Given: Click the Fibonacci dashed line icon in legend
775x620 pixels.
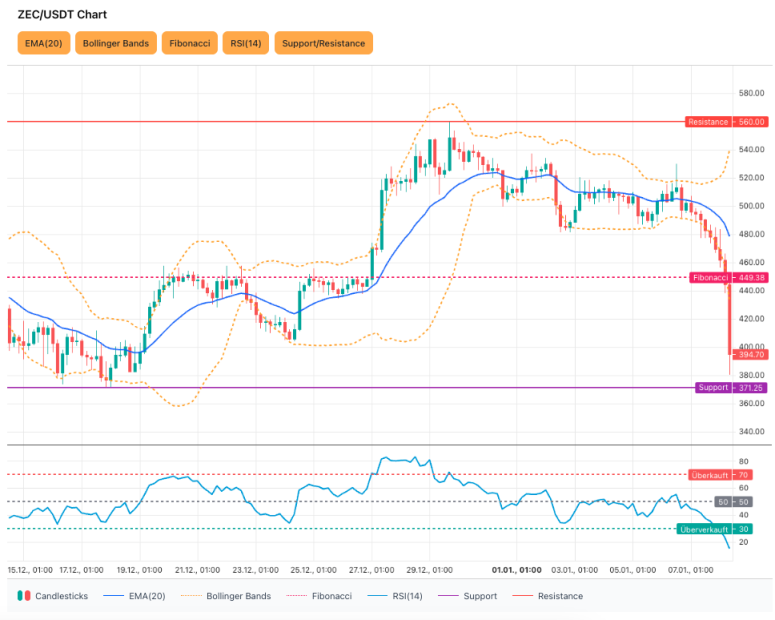Looking at the screenshot, I should pyautogui.click(x=297, y=596).
